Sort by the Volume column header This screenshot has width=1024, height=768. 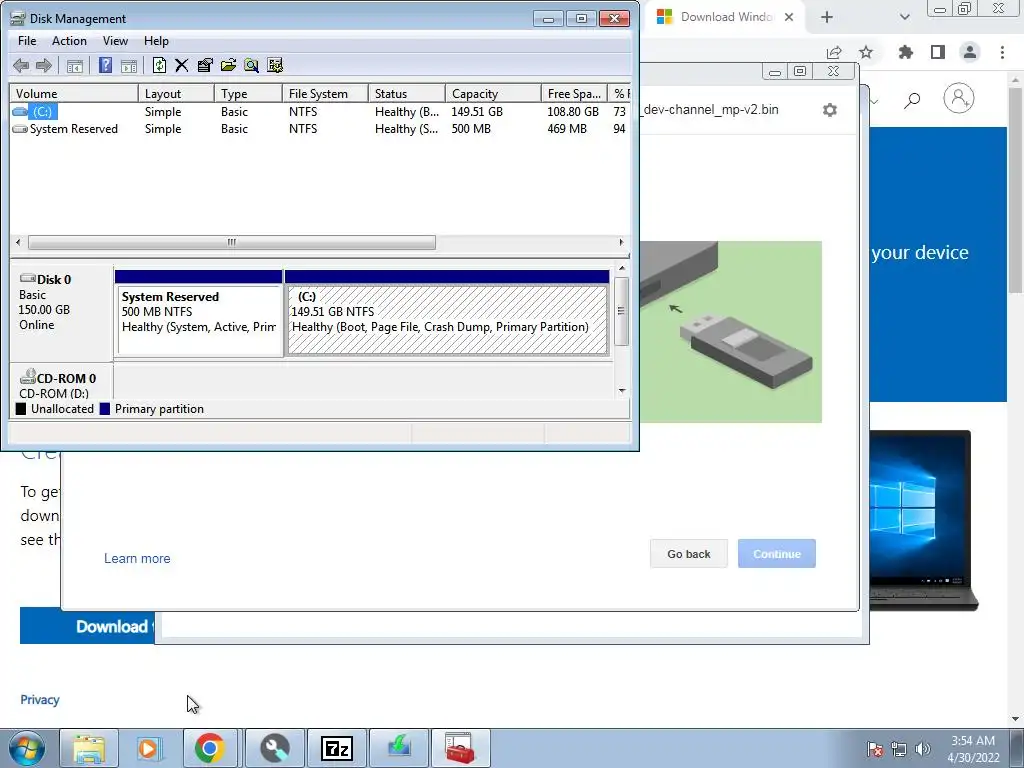[x=74, y=93]
